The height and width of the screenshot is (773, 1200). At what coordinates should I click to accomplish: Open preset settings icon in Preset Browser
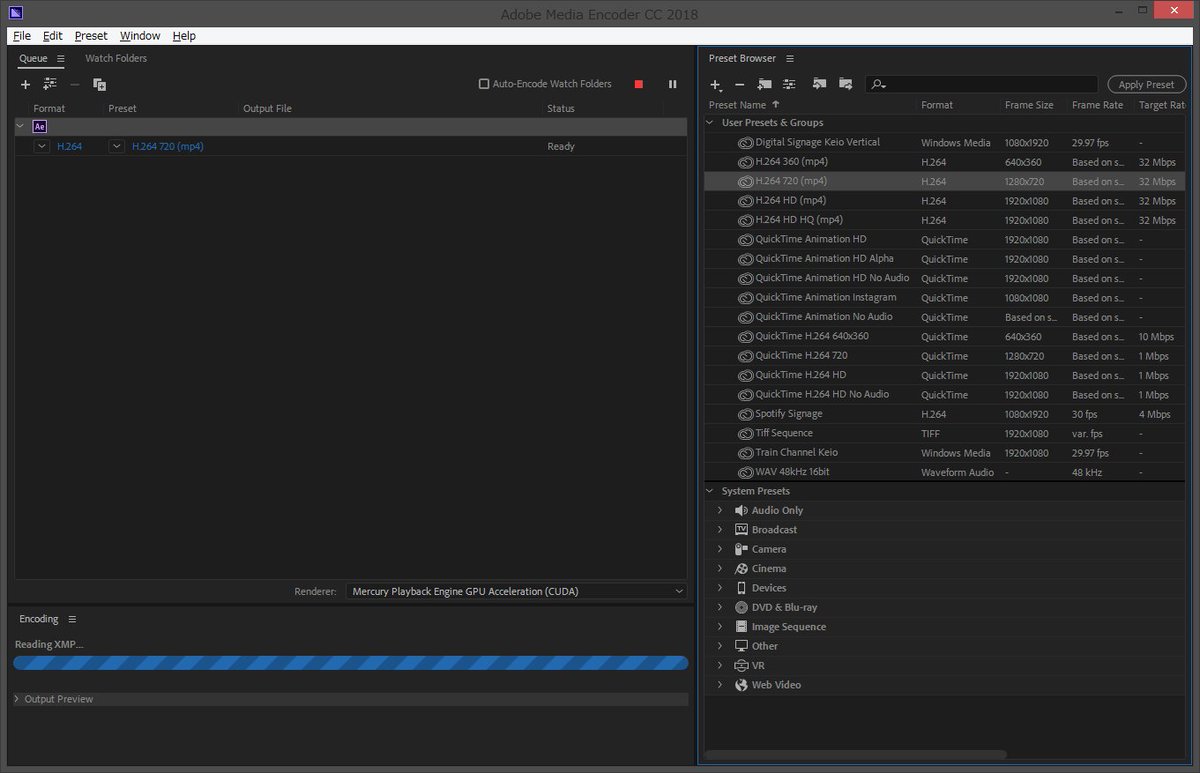789,85
